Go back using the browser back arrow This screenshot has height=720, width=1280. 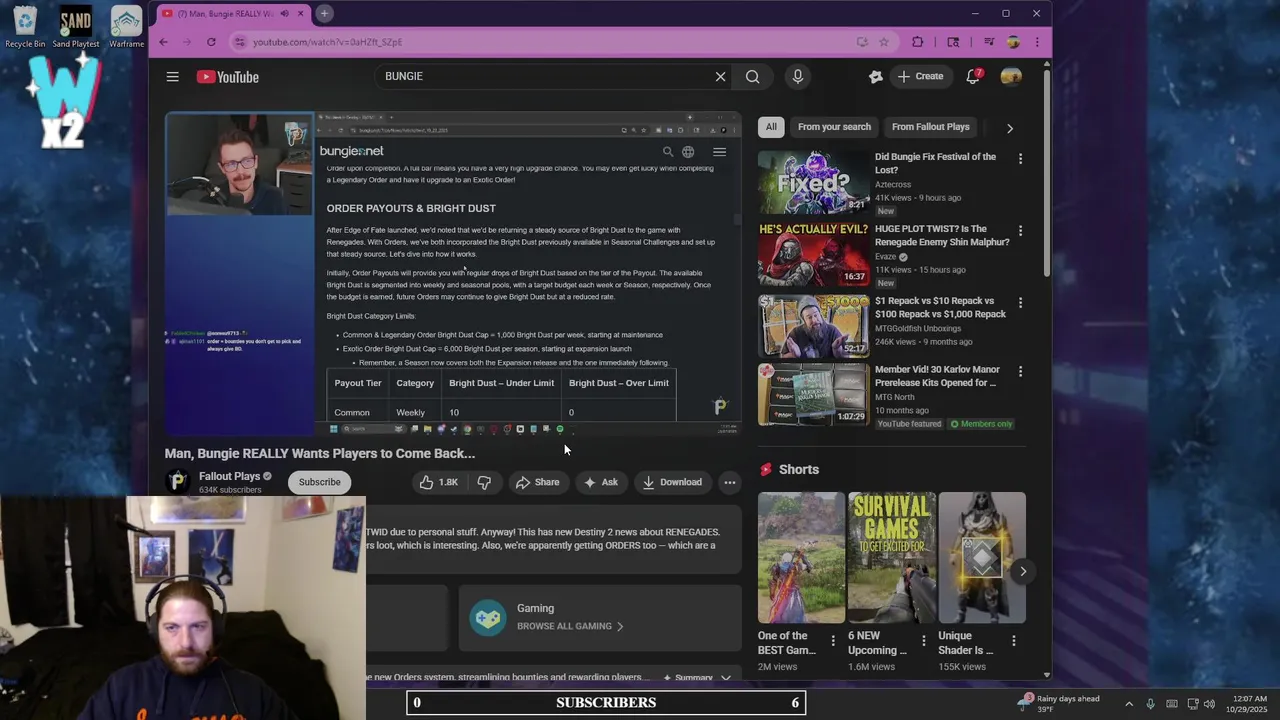coord(163,42)
